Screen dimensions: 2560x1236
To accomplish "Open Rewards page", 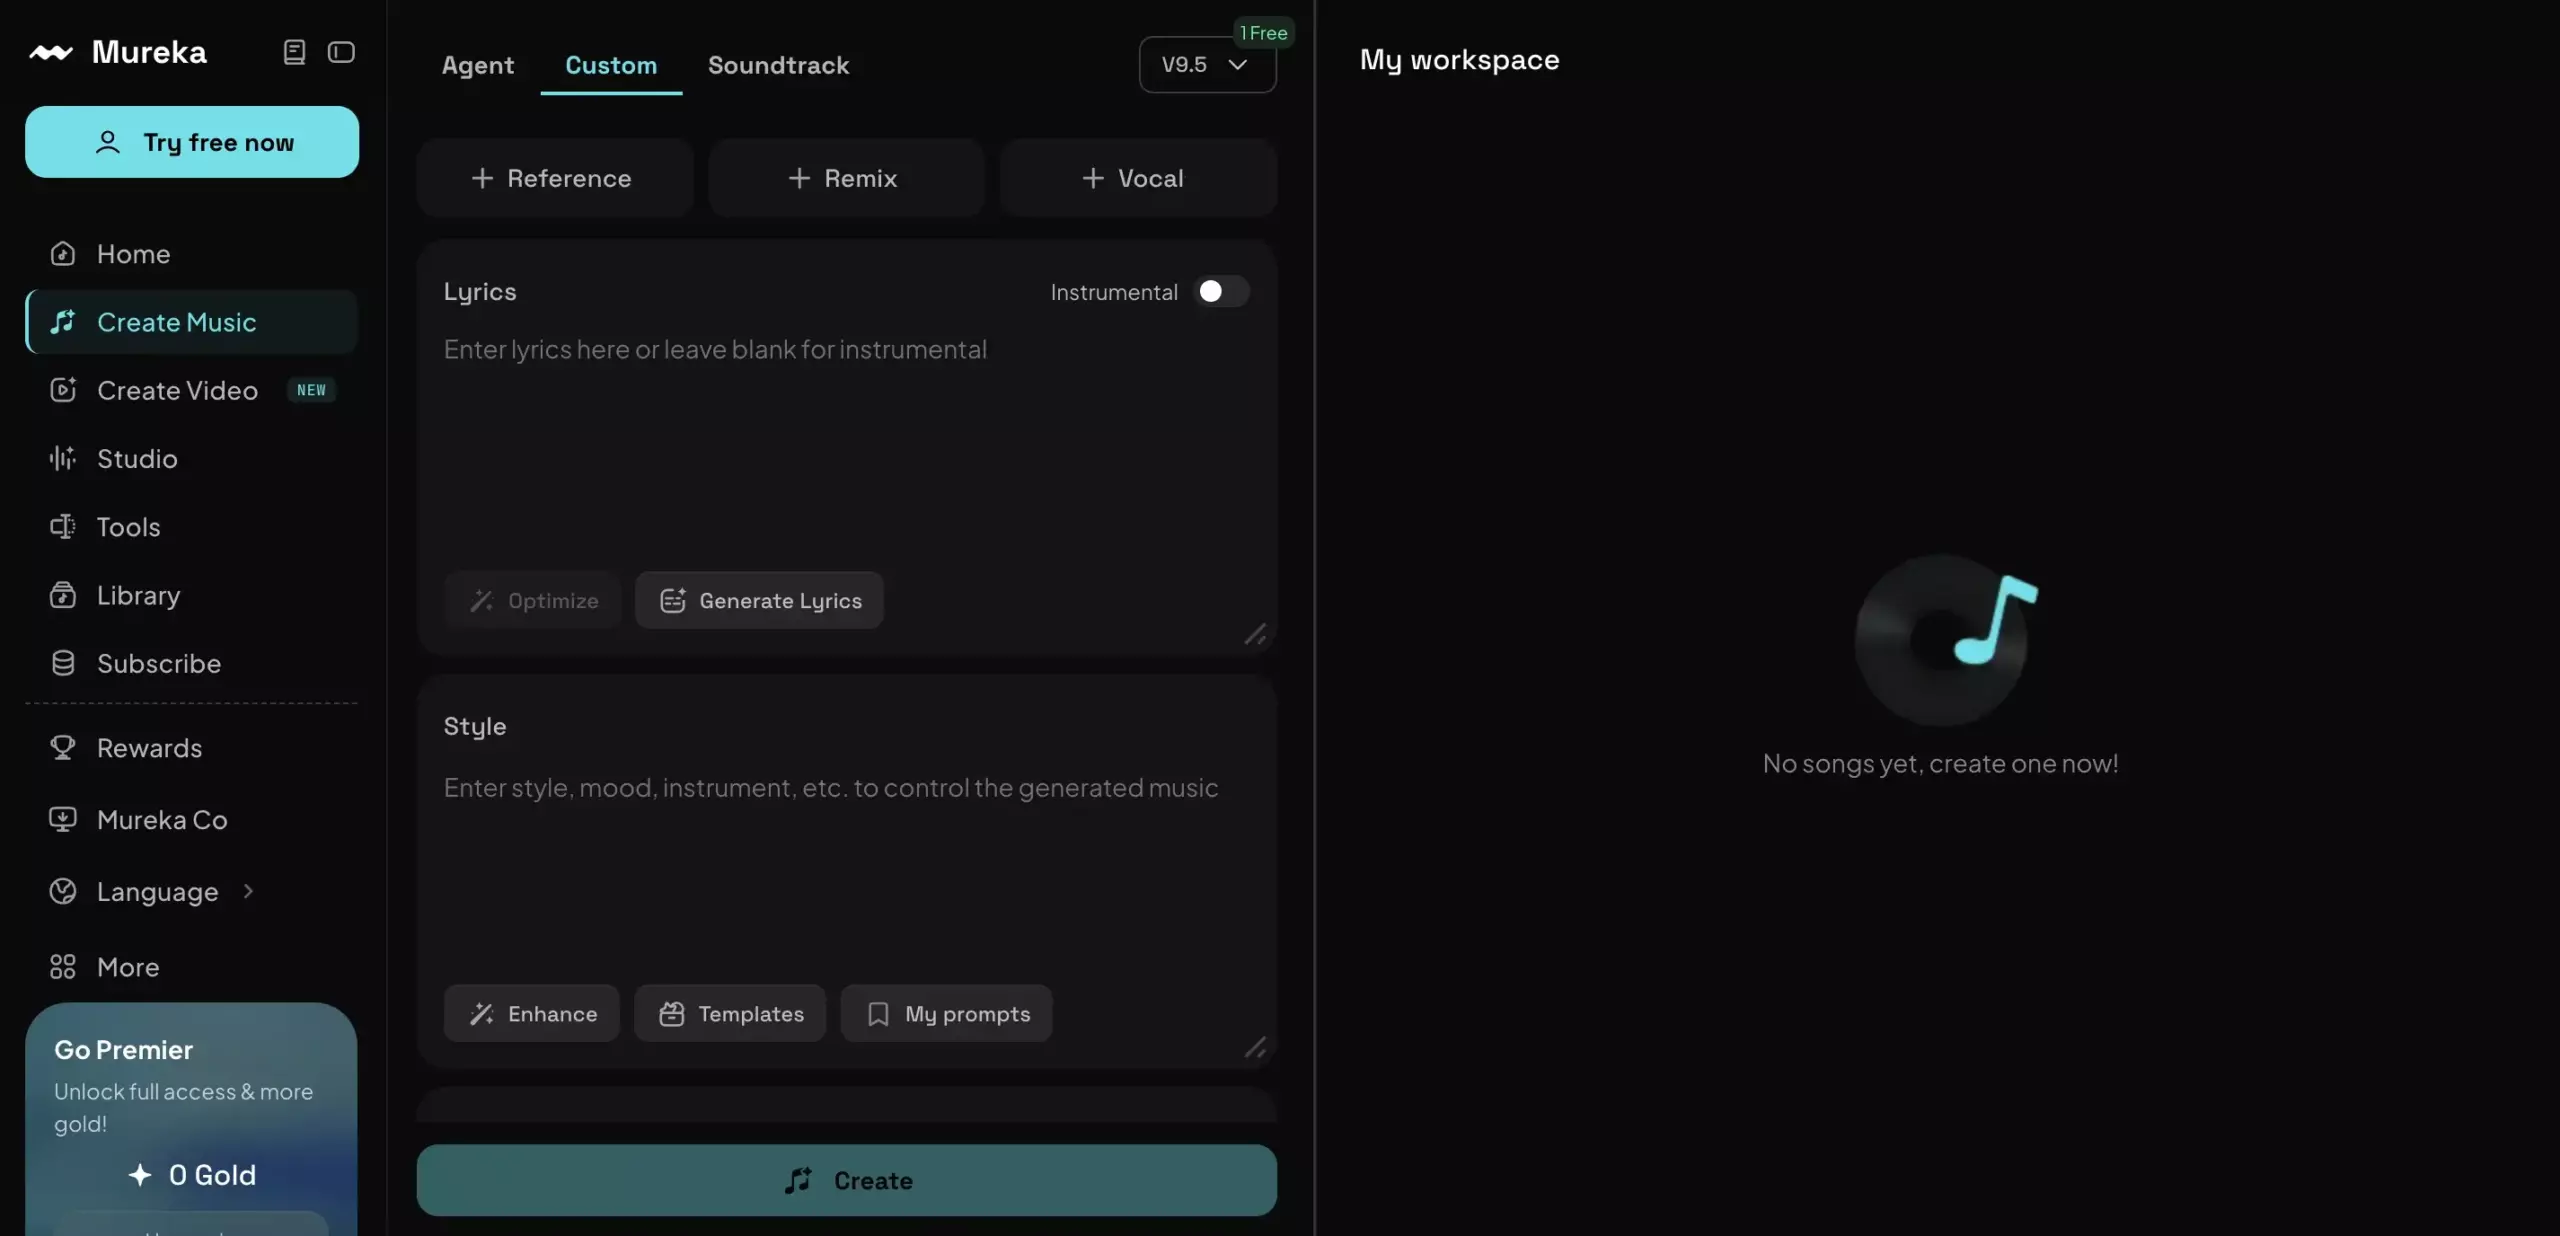I will [191, 748].
